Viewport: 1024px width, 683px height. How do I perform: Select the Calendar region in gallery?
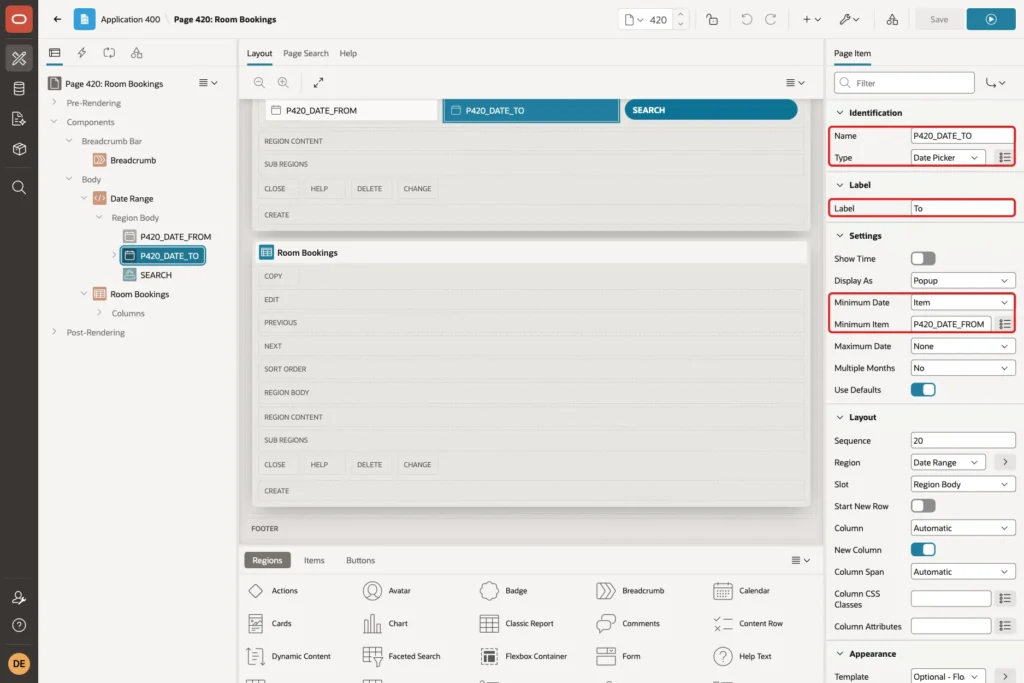[741, 591]
